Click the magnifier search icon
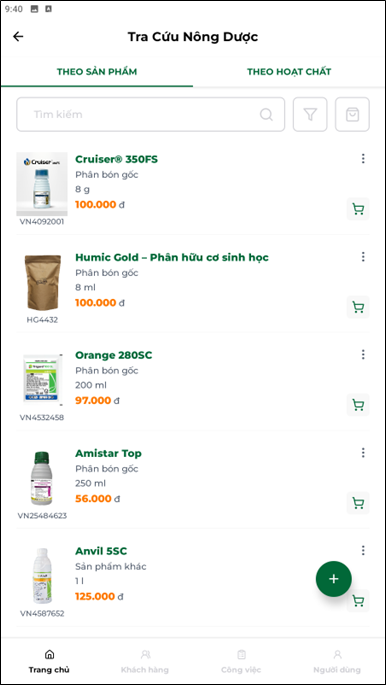The image size is (386, 685). 266,114
